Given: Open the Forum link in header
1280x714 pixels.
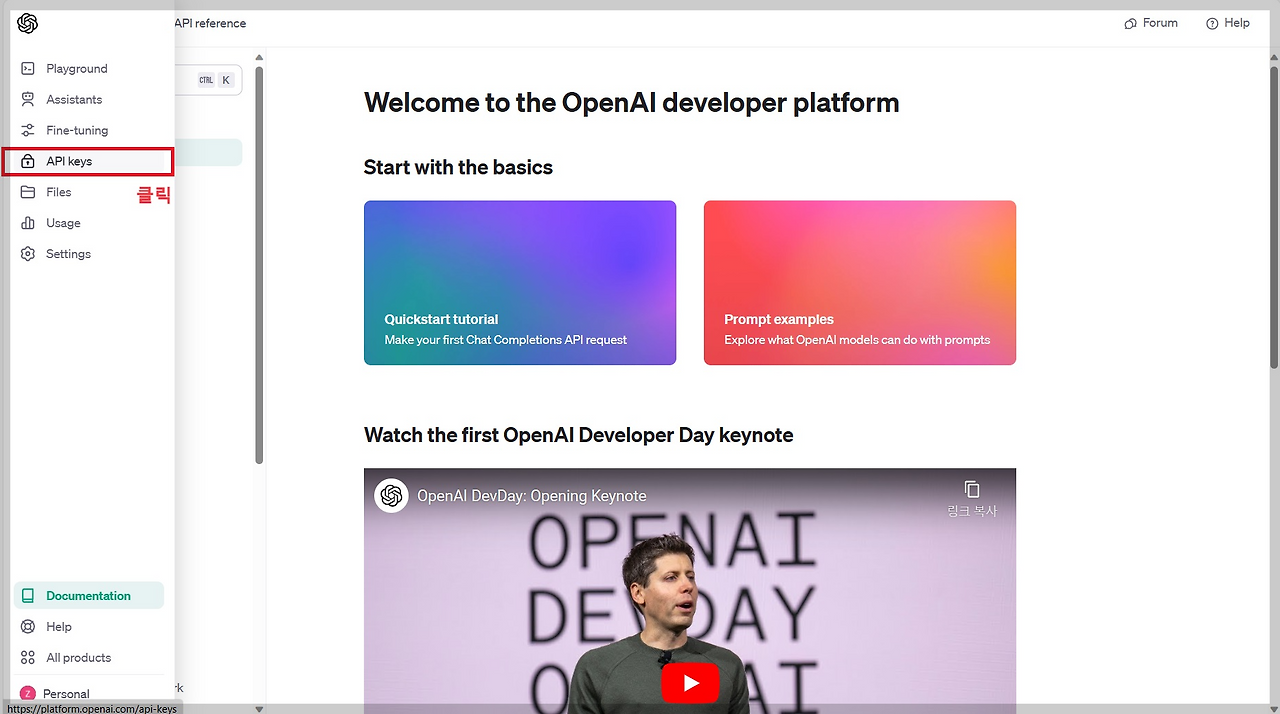Looking at the screenshot, I should pyautogui.click(x=1151, y=23).
